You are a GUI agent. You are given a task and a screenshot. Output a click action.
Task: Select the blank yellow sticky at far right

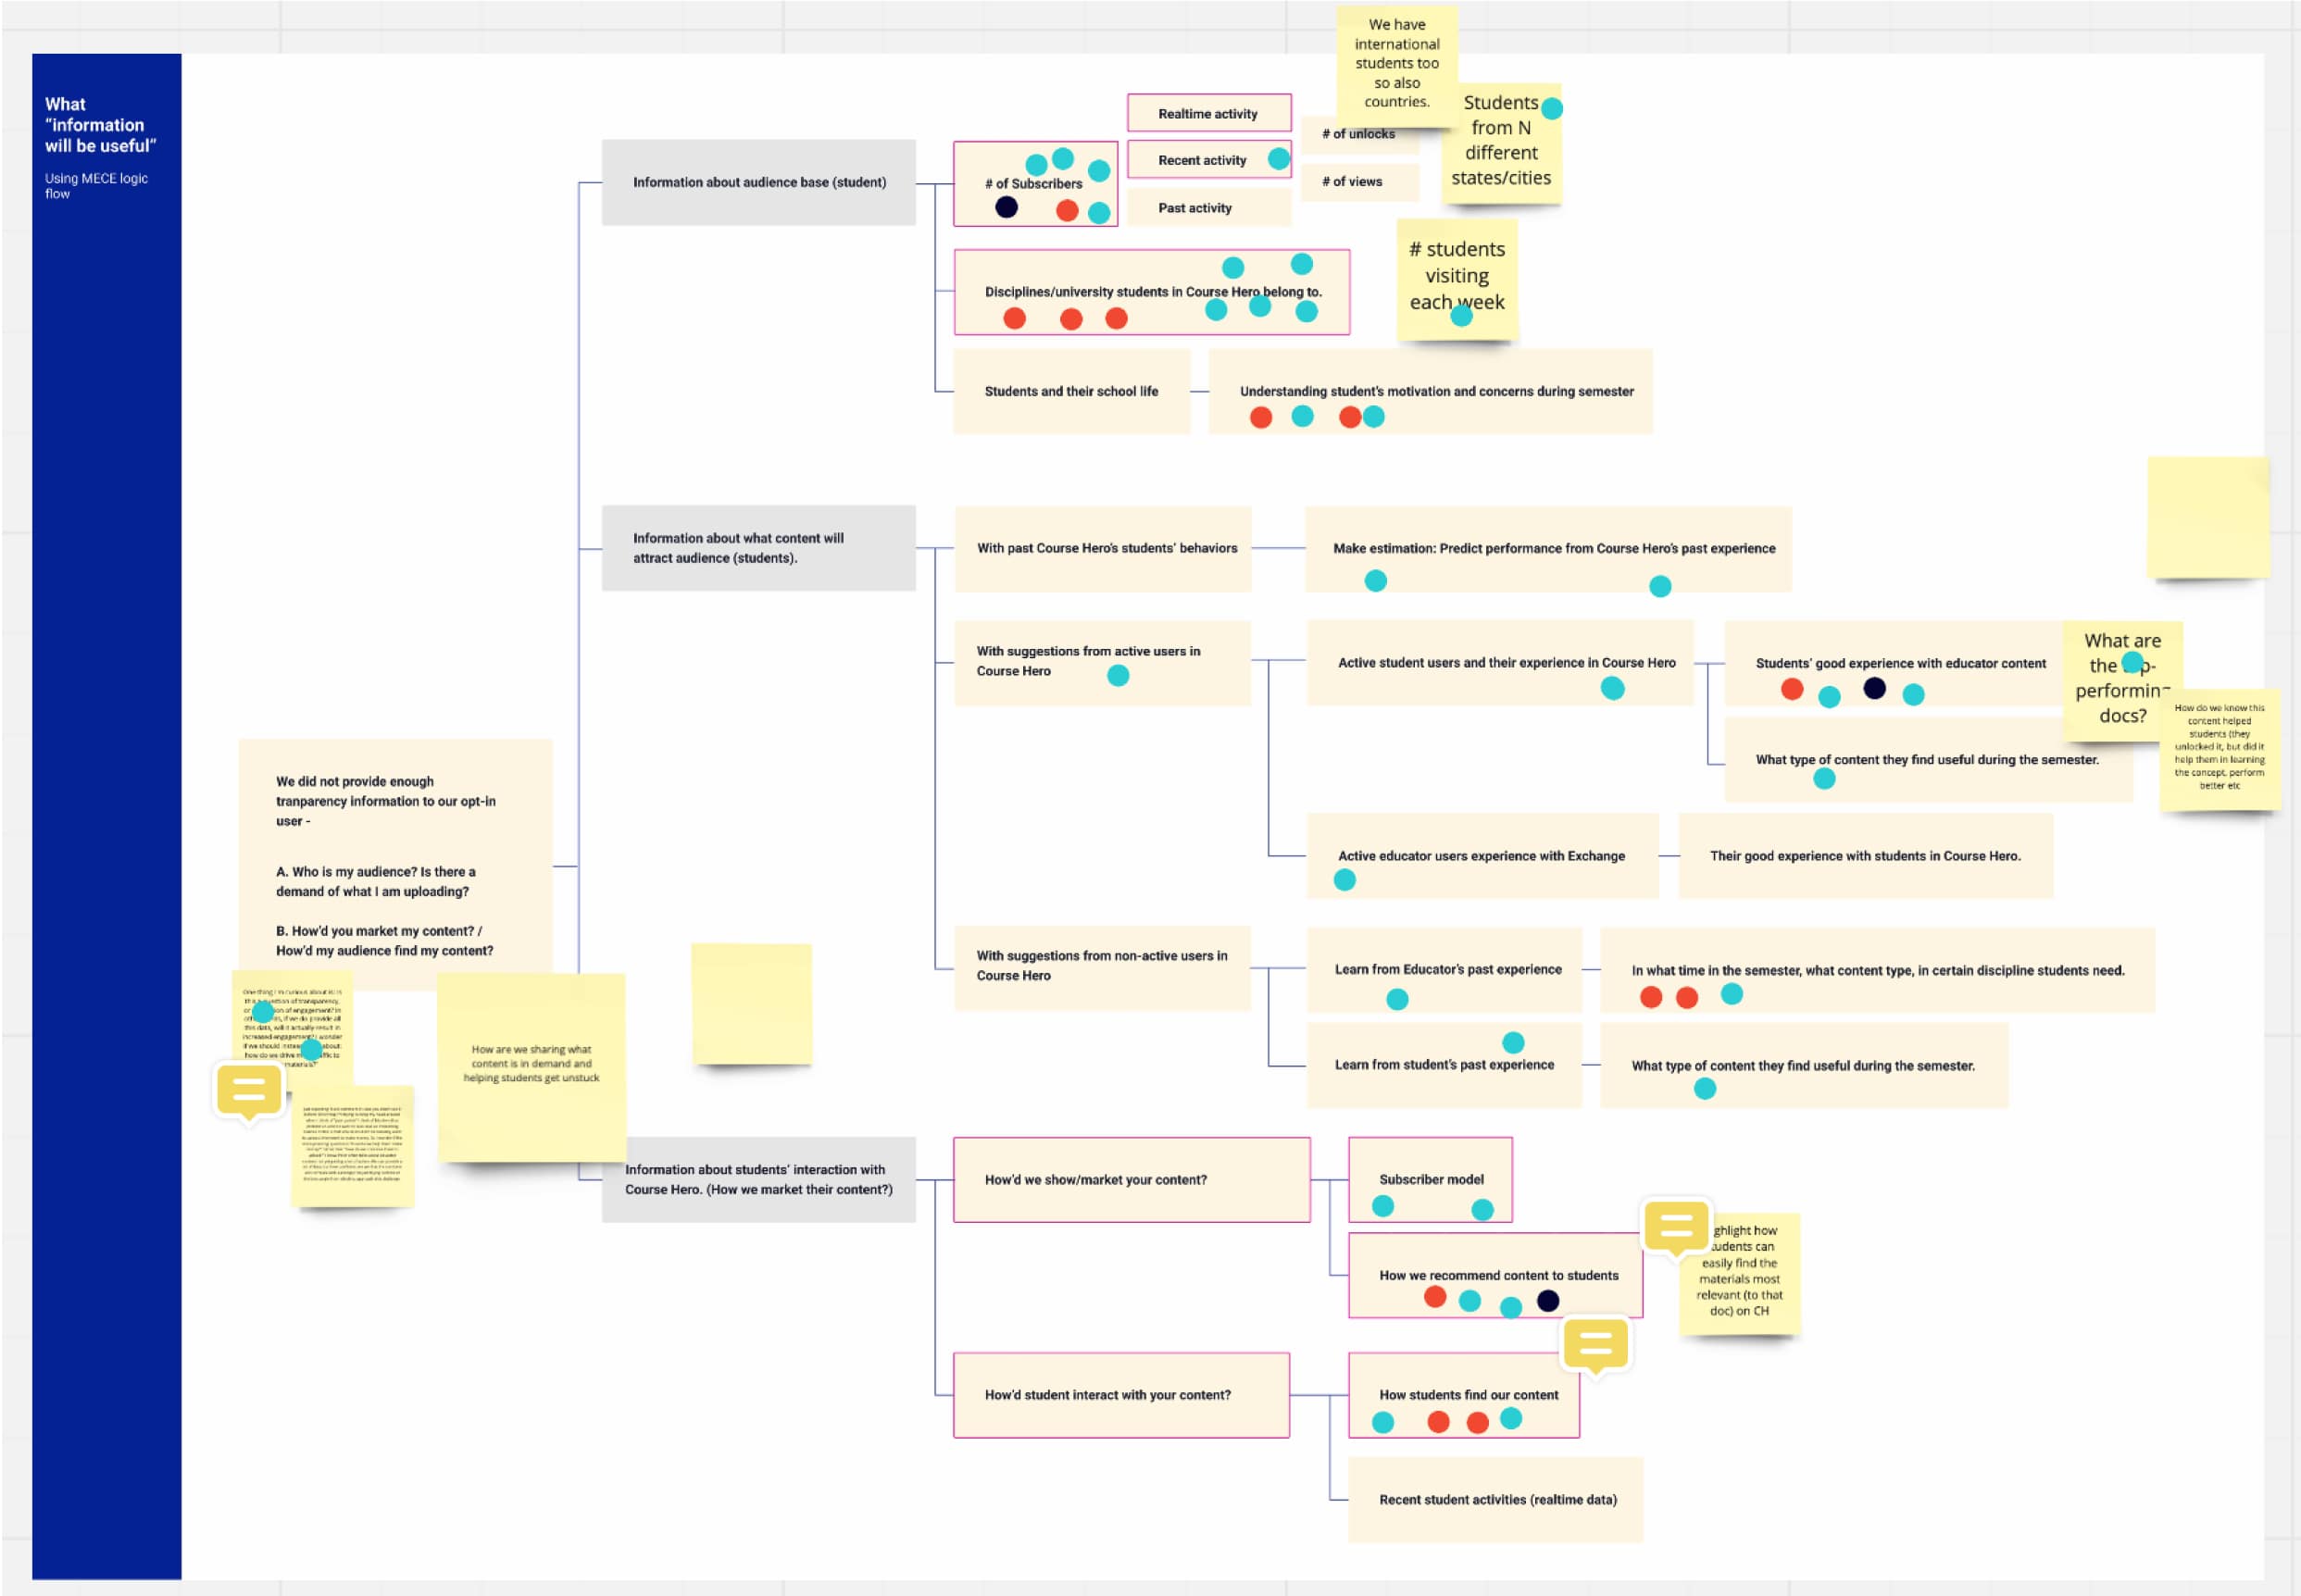(2207, 516)
